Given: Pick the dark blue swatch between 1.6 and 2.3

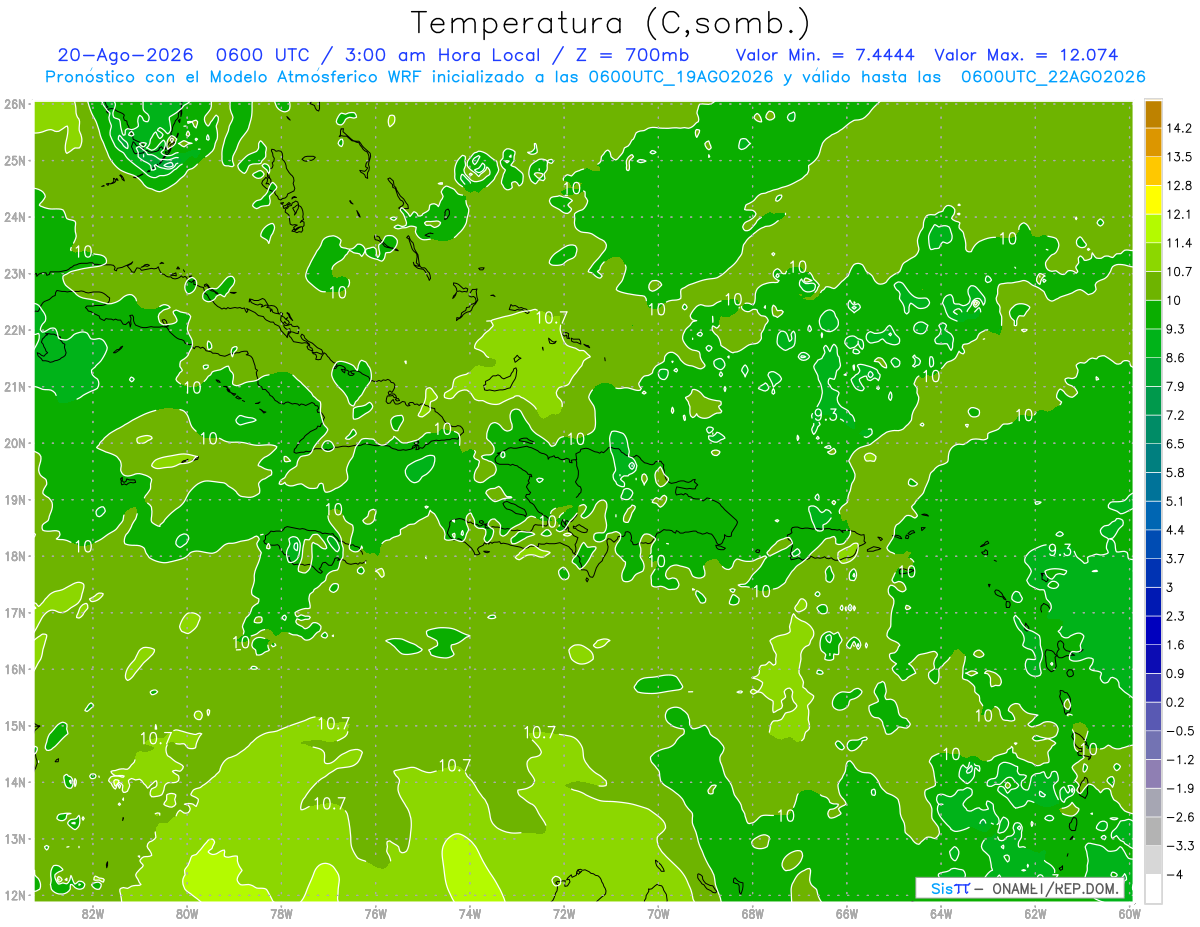Looking at the screenshot, I should pos(1153,630).
